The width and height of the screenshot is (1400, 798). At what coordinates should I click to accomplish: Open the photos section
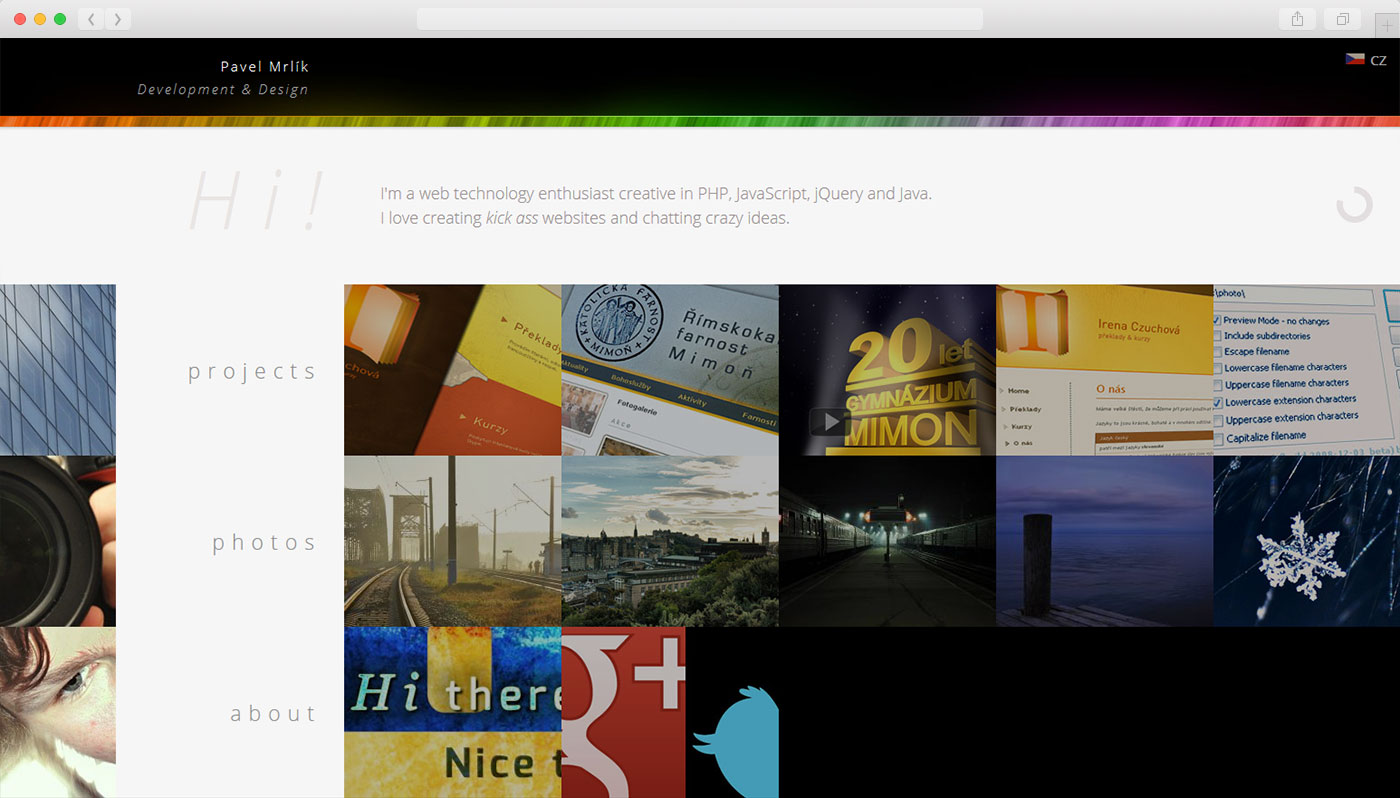pyautogui.click(x=264, y=542)
